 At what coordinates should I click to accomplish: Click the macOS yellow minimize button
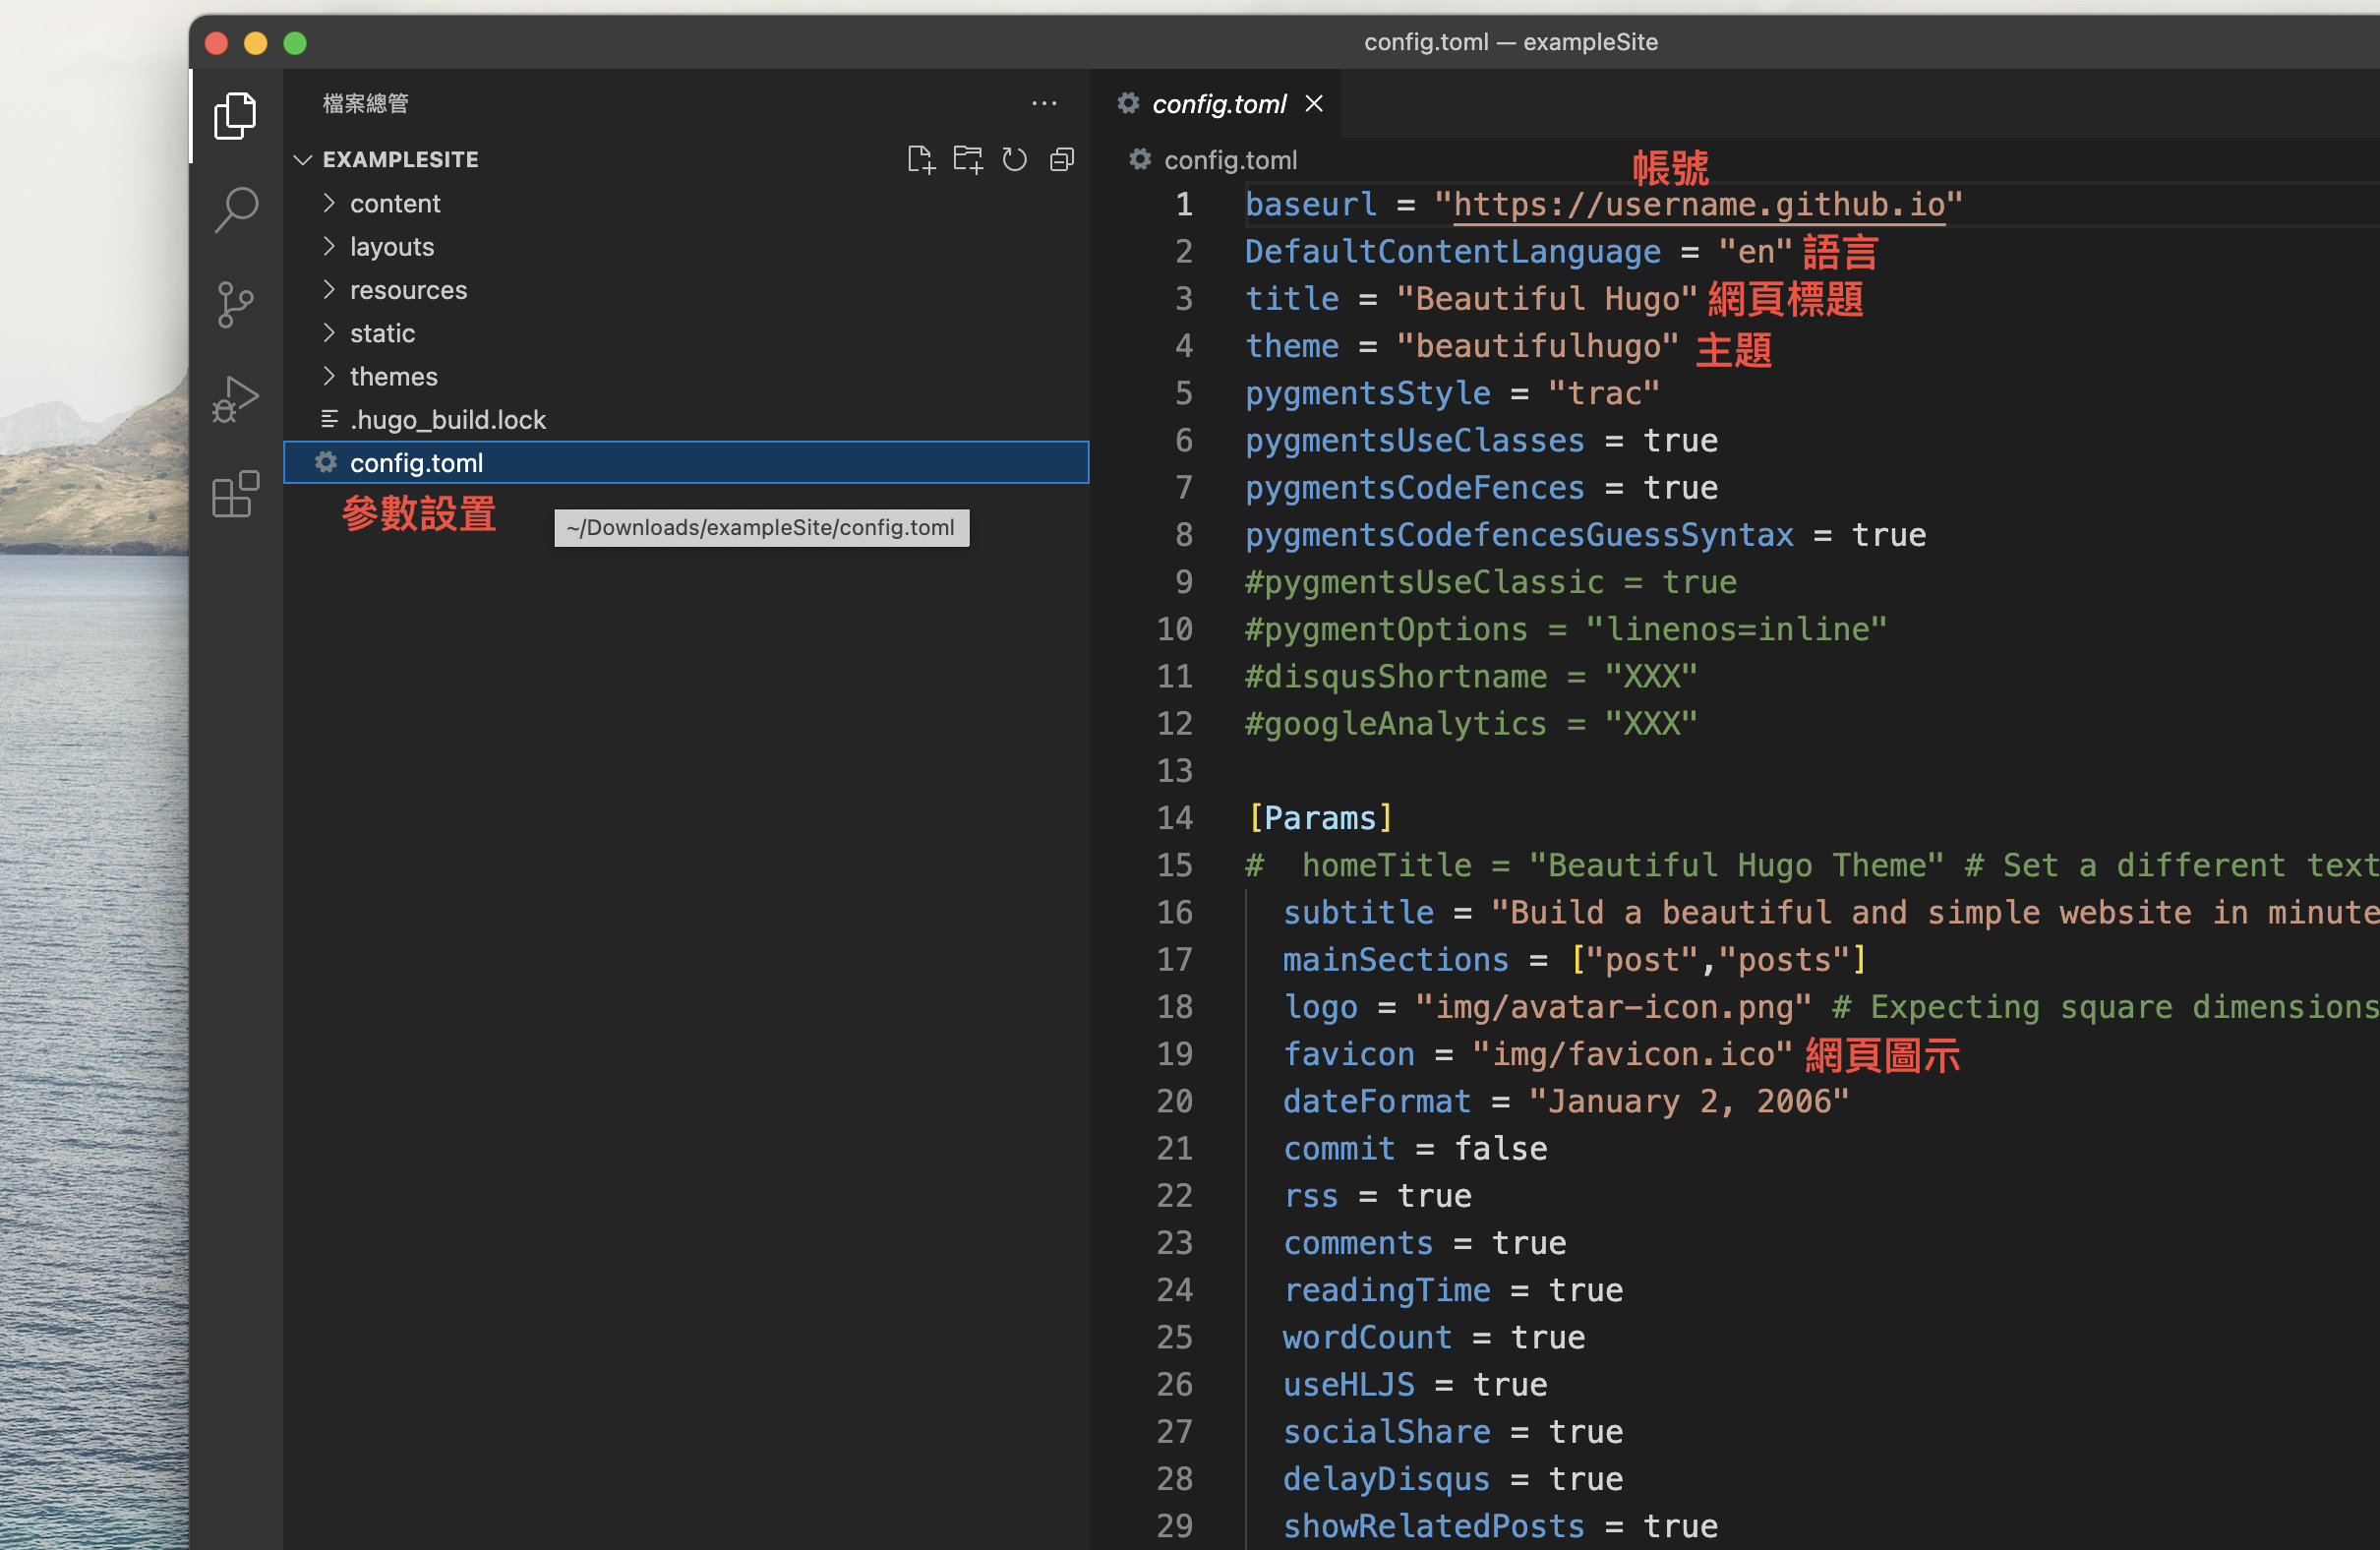(256, 43)
